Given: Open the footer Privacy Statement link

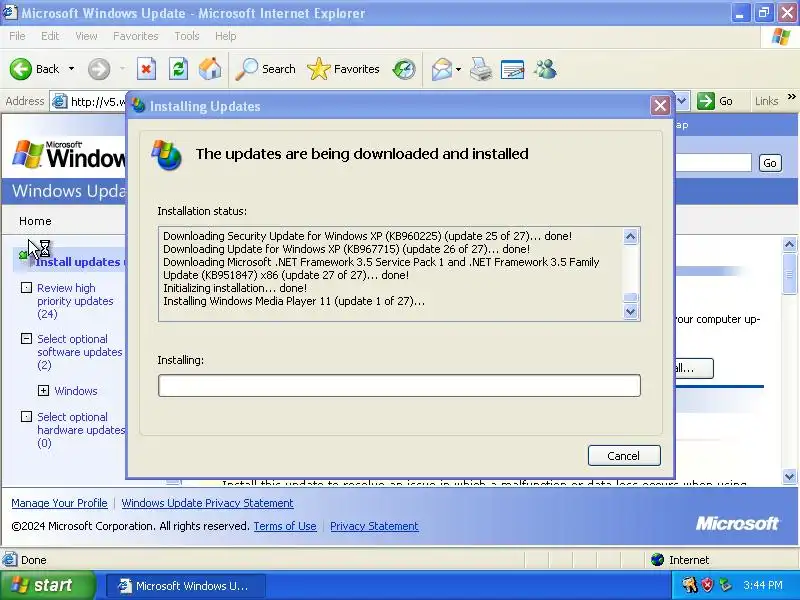Looking at the screenshot, I should (374, 526).
